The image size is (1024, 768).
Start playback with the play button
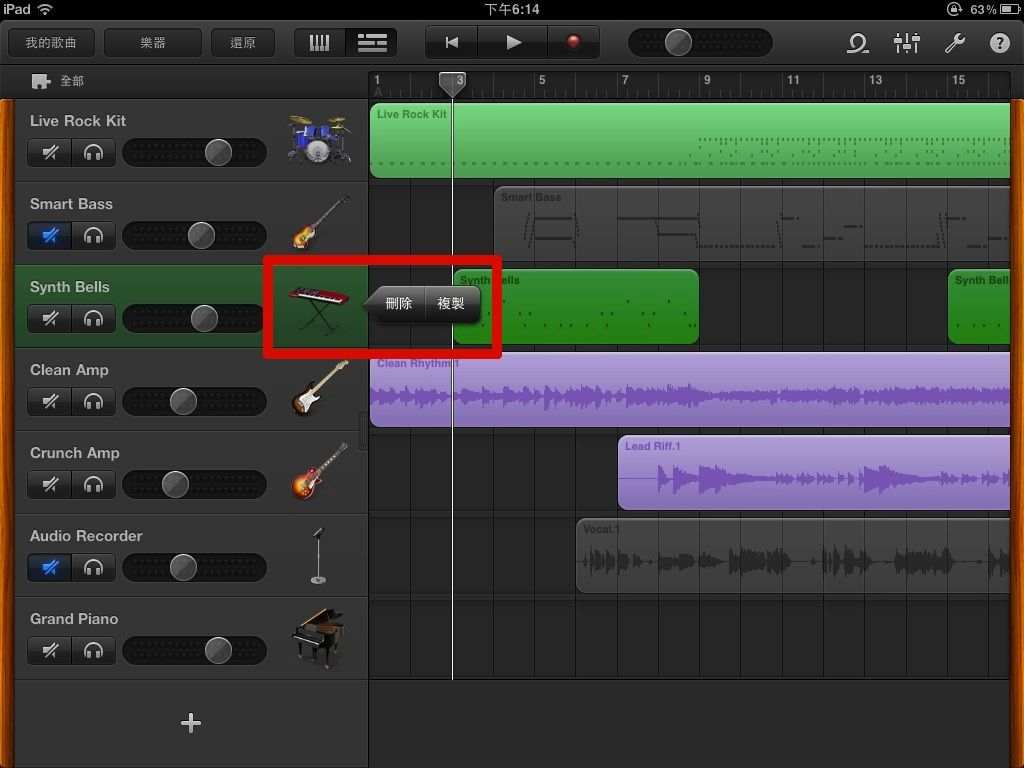pos(513,43)
